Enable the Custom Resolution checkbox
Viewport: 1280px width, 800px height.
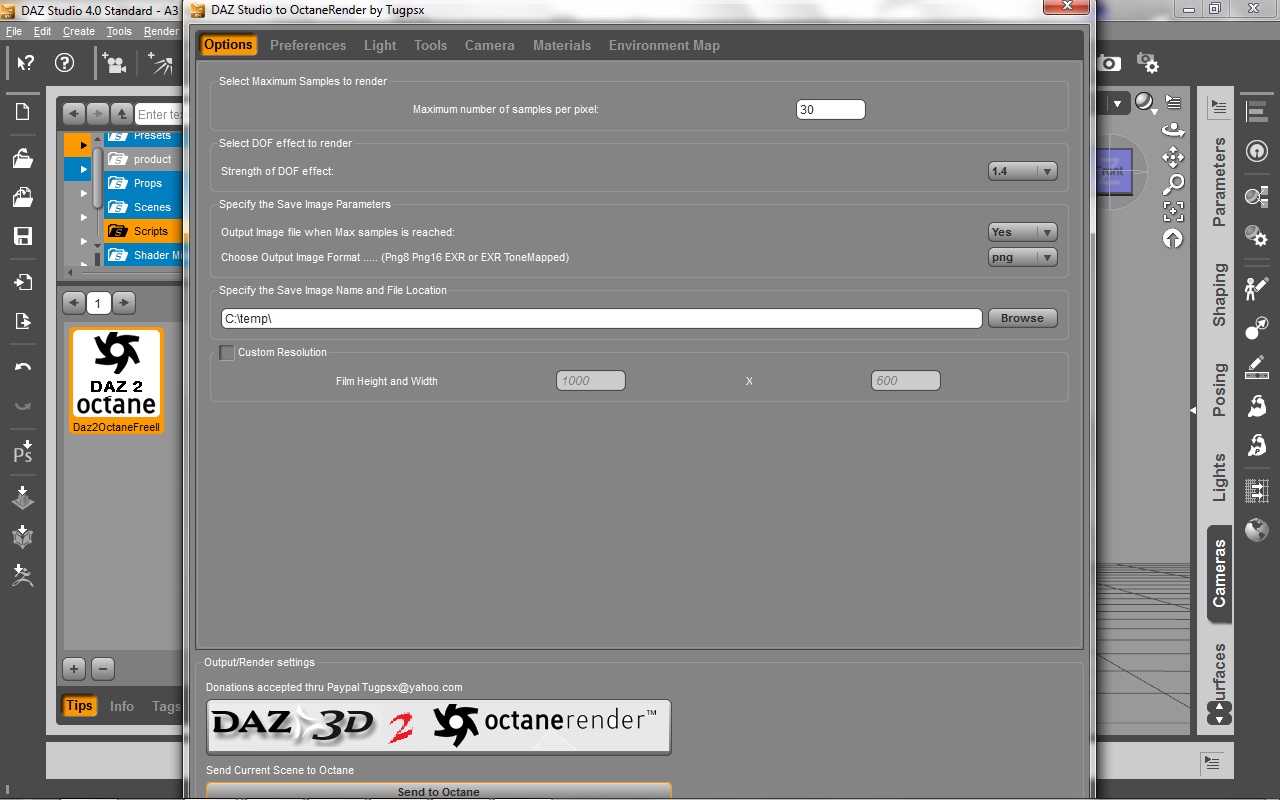tap(227, 353)
